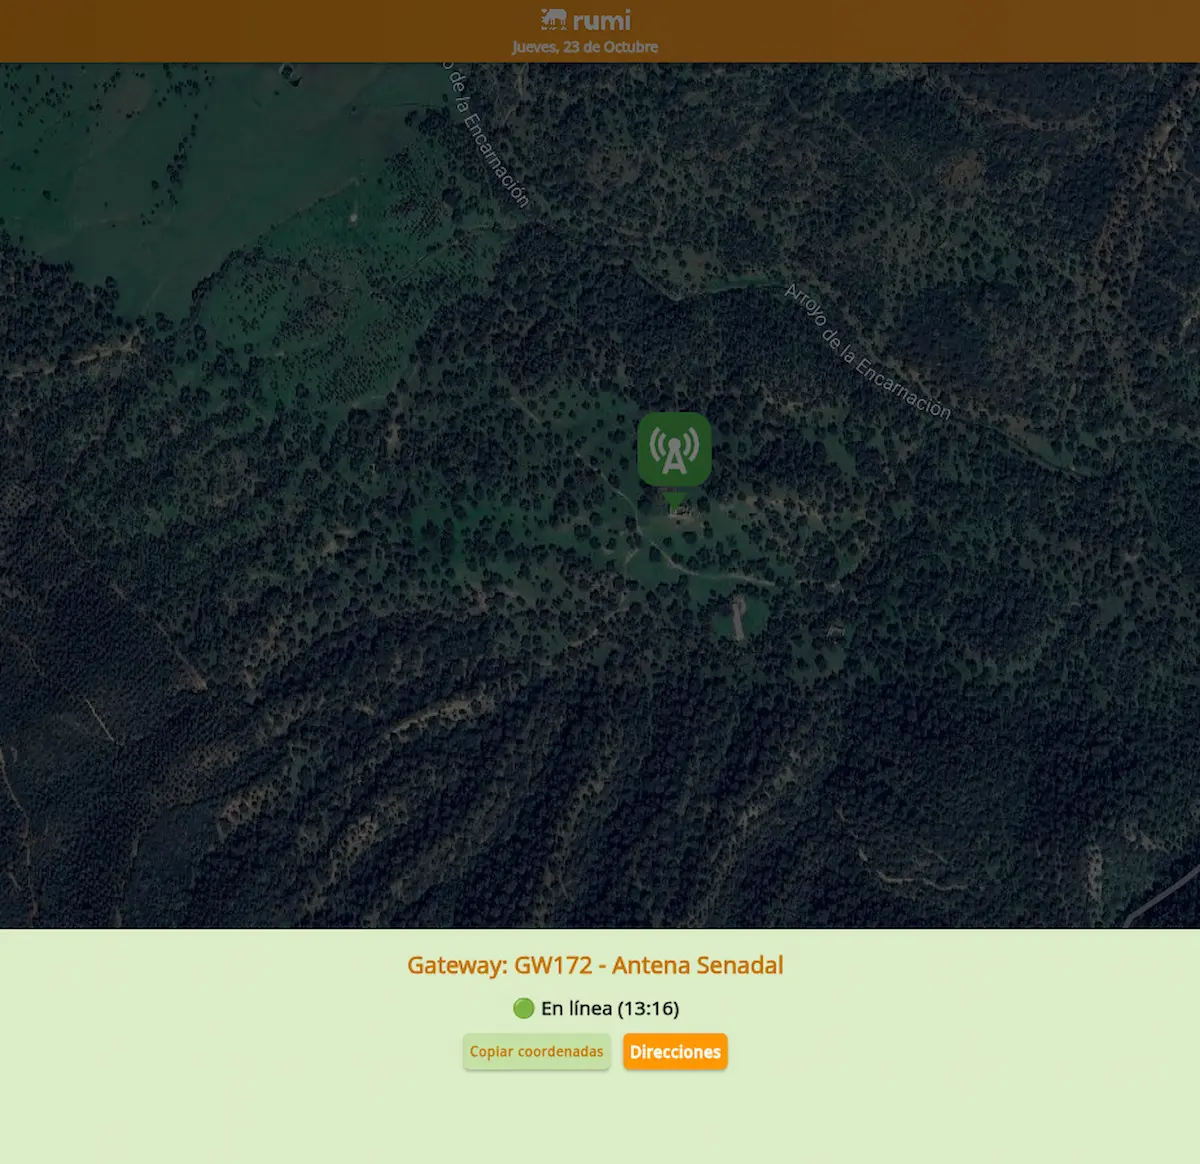Click the rumi title text
Viewport: 1200px width, 1164px height.
click(x=601, y=20)
